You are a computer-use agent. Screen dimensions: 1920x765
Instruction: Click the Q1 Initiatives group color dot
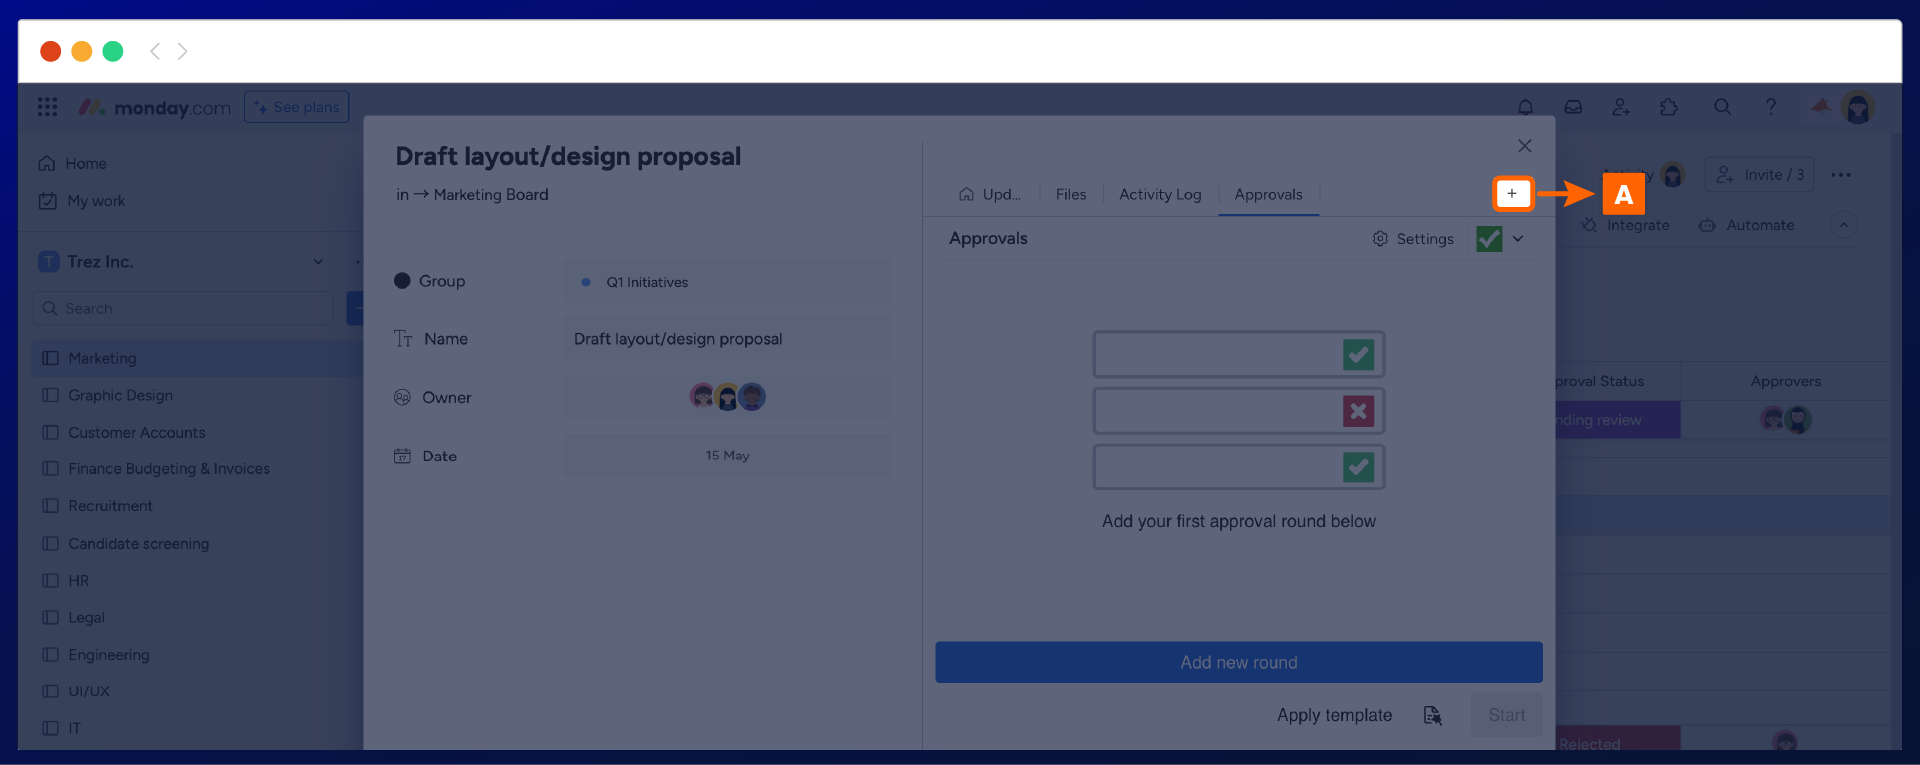(586, 282)
